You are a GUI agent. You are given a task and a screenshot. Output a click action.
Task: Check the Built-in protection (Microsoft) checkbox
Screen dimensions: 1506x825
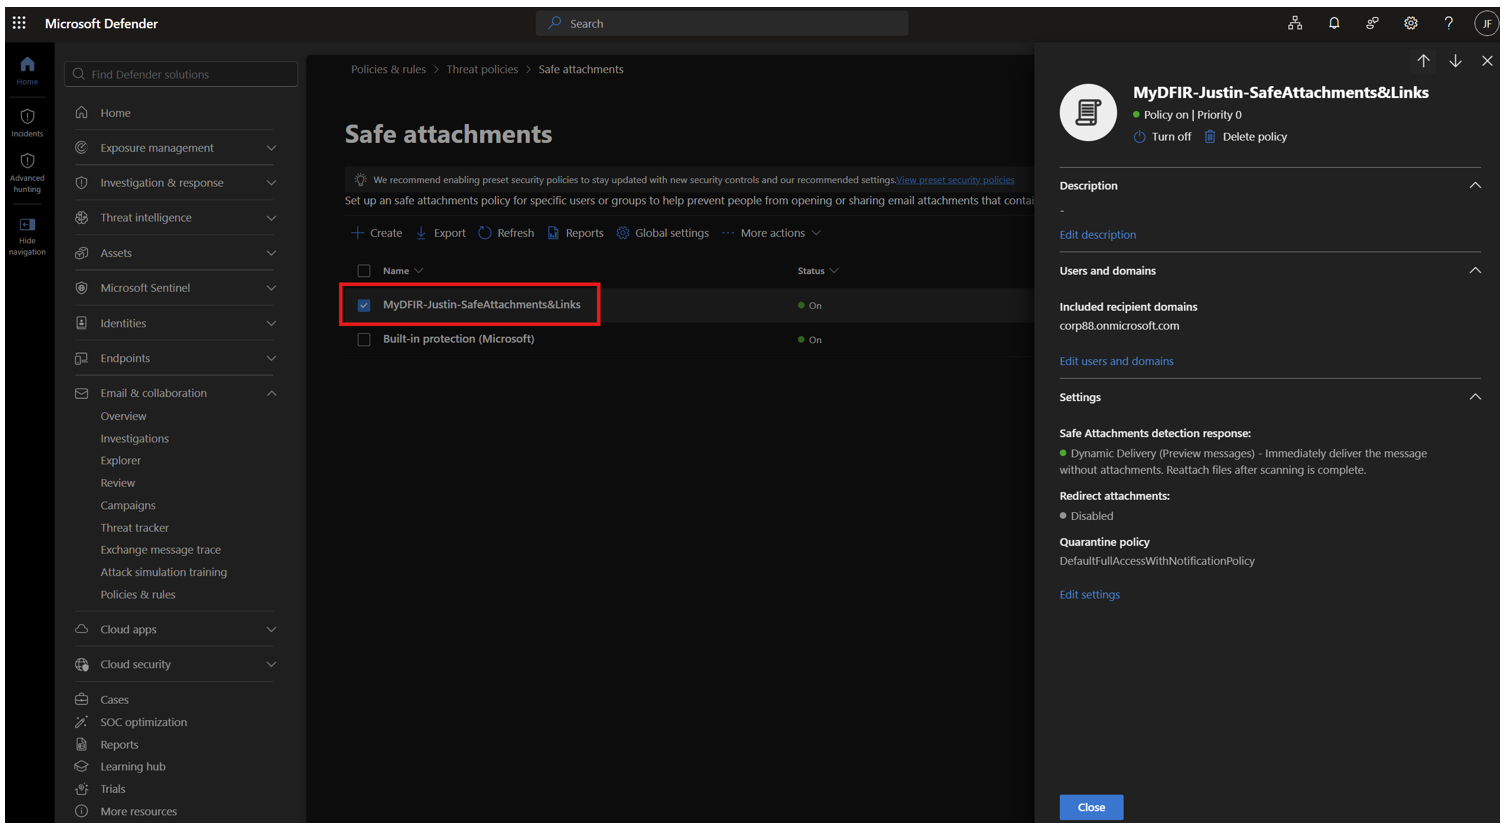click(x=364, y=340)
